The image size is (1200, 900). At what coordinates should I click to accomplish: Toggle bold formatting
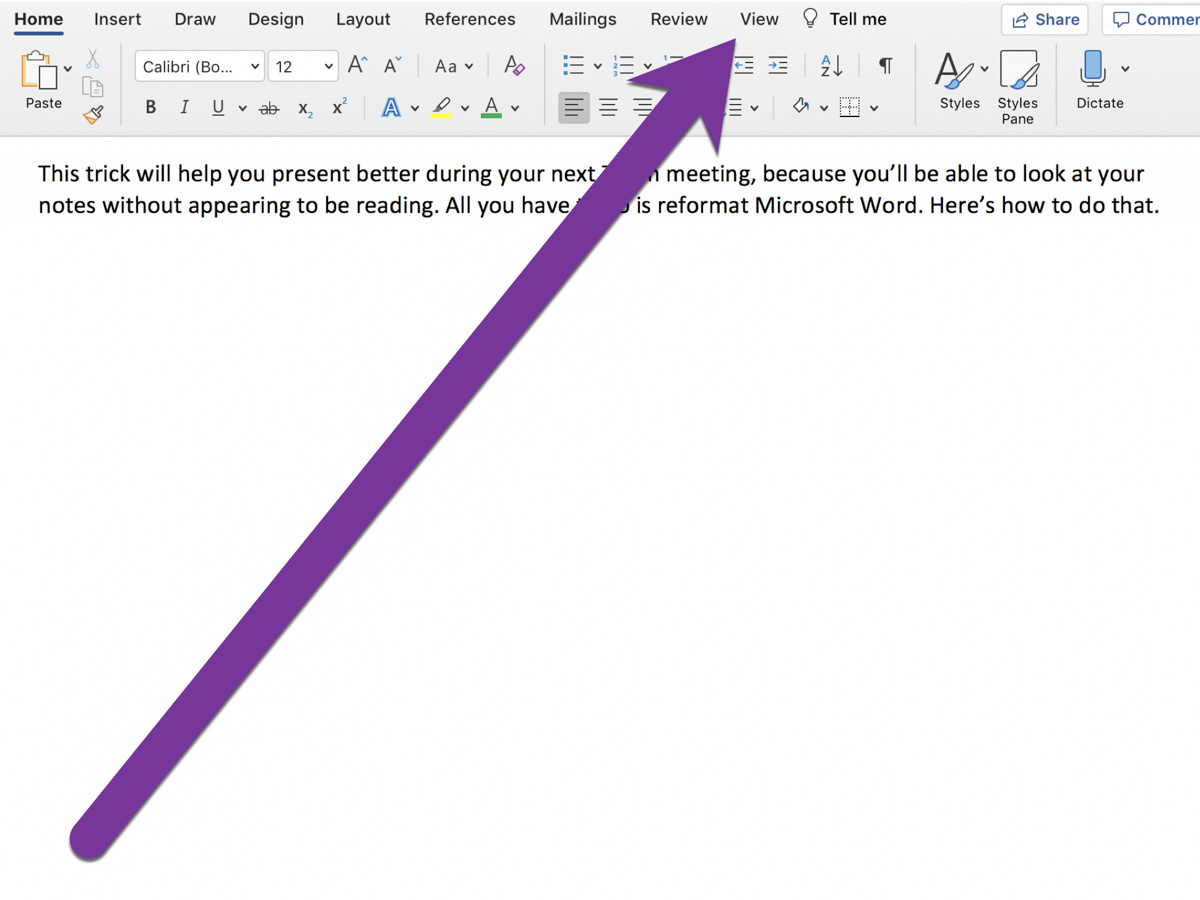coord(150,108)
